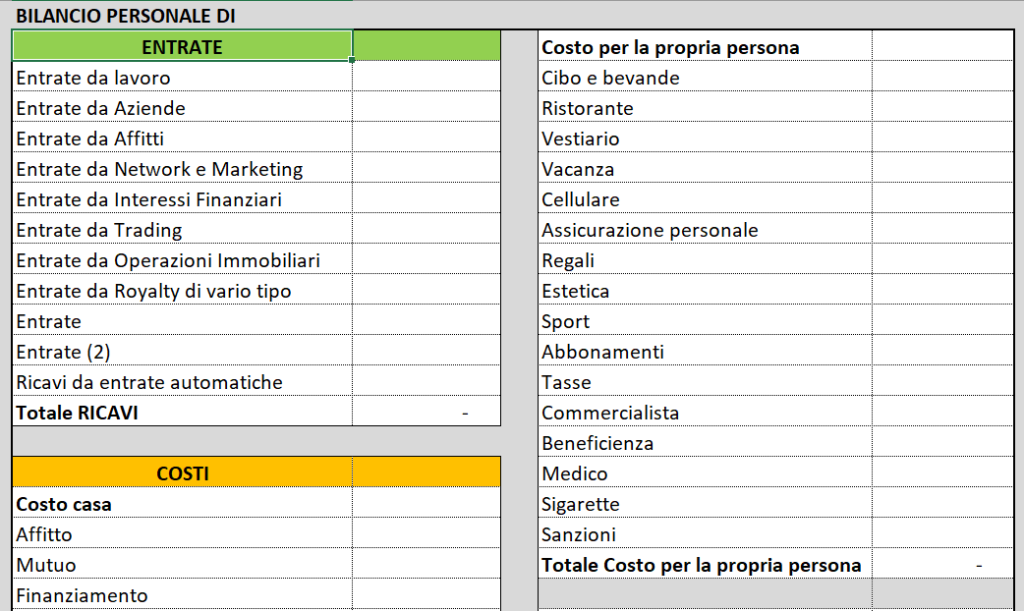Select the 'Costo casa' heading cell
1024x611 pixels.
pyautogui.click(x=182, y=504)
